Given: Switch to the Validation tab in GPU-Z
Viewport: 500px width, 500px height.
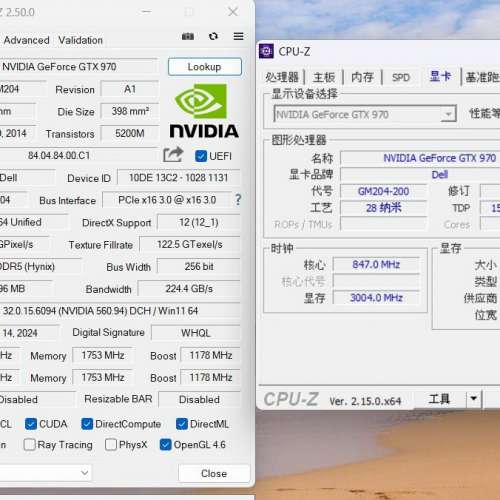Looking at the screenshot, I should click(x=81, y=40).
